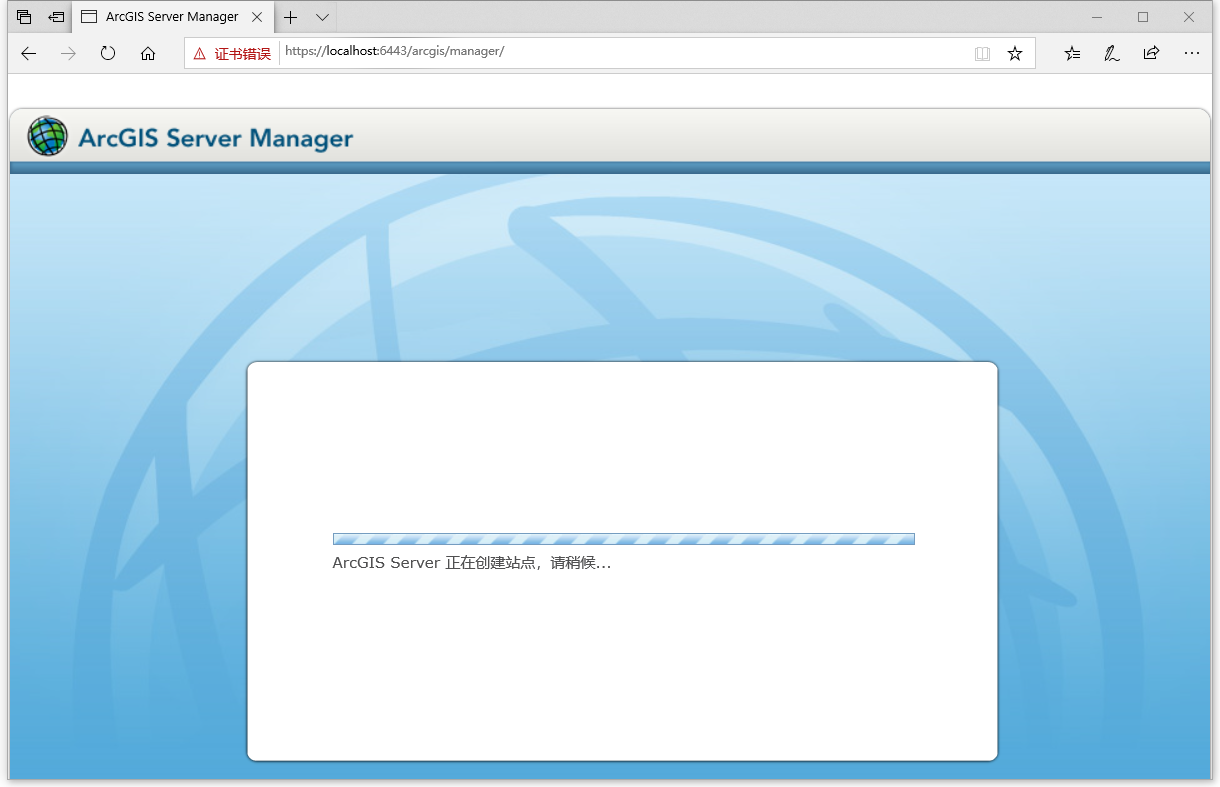Click the 正在创建站点 status message

472,563
